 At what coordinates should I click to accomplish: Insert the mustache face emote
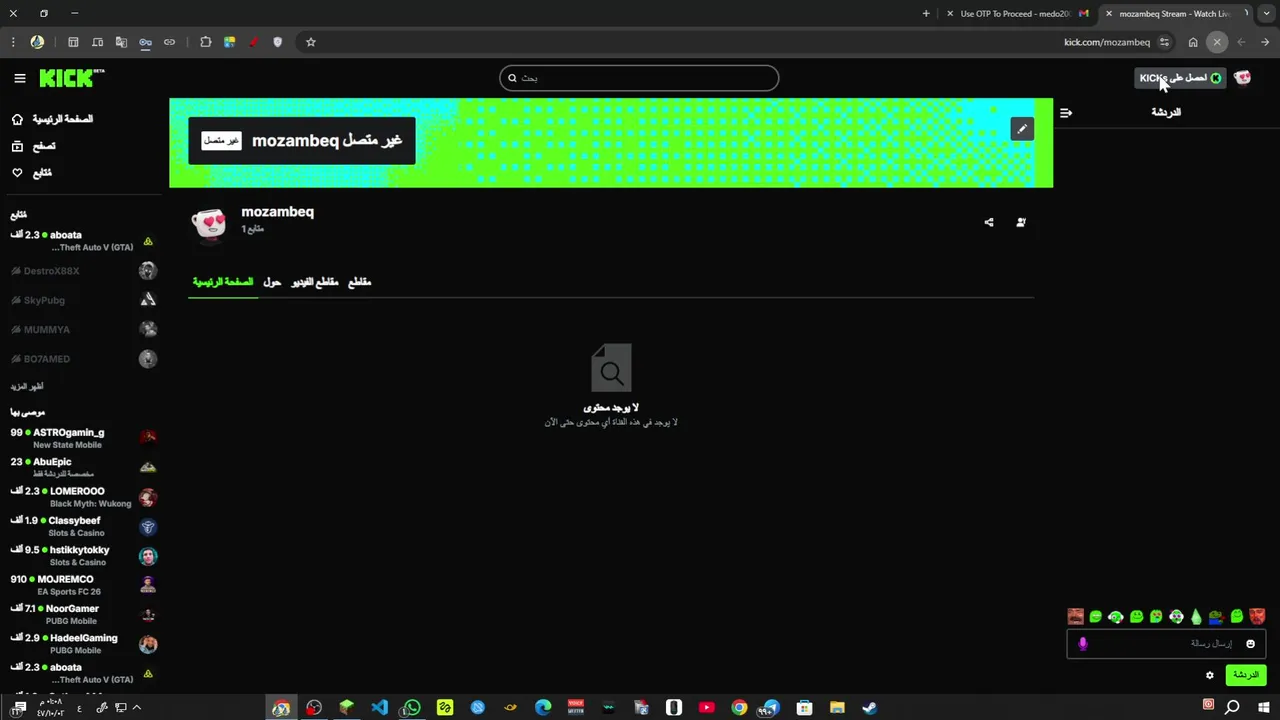(x=1076, y=617)
